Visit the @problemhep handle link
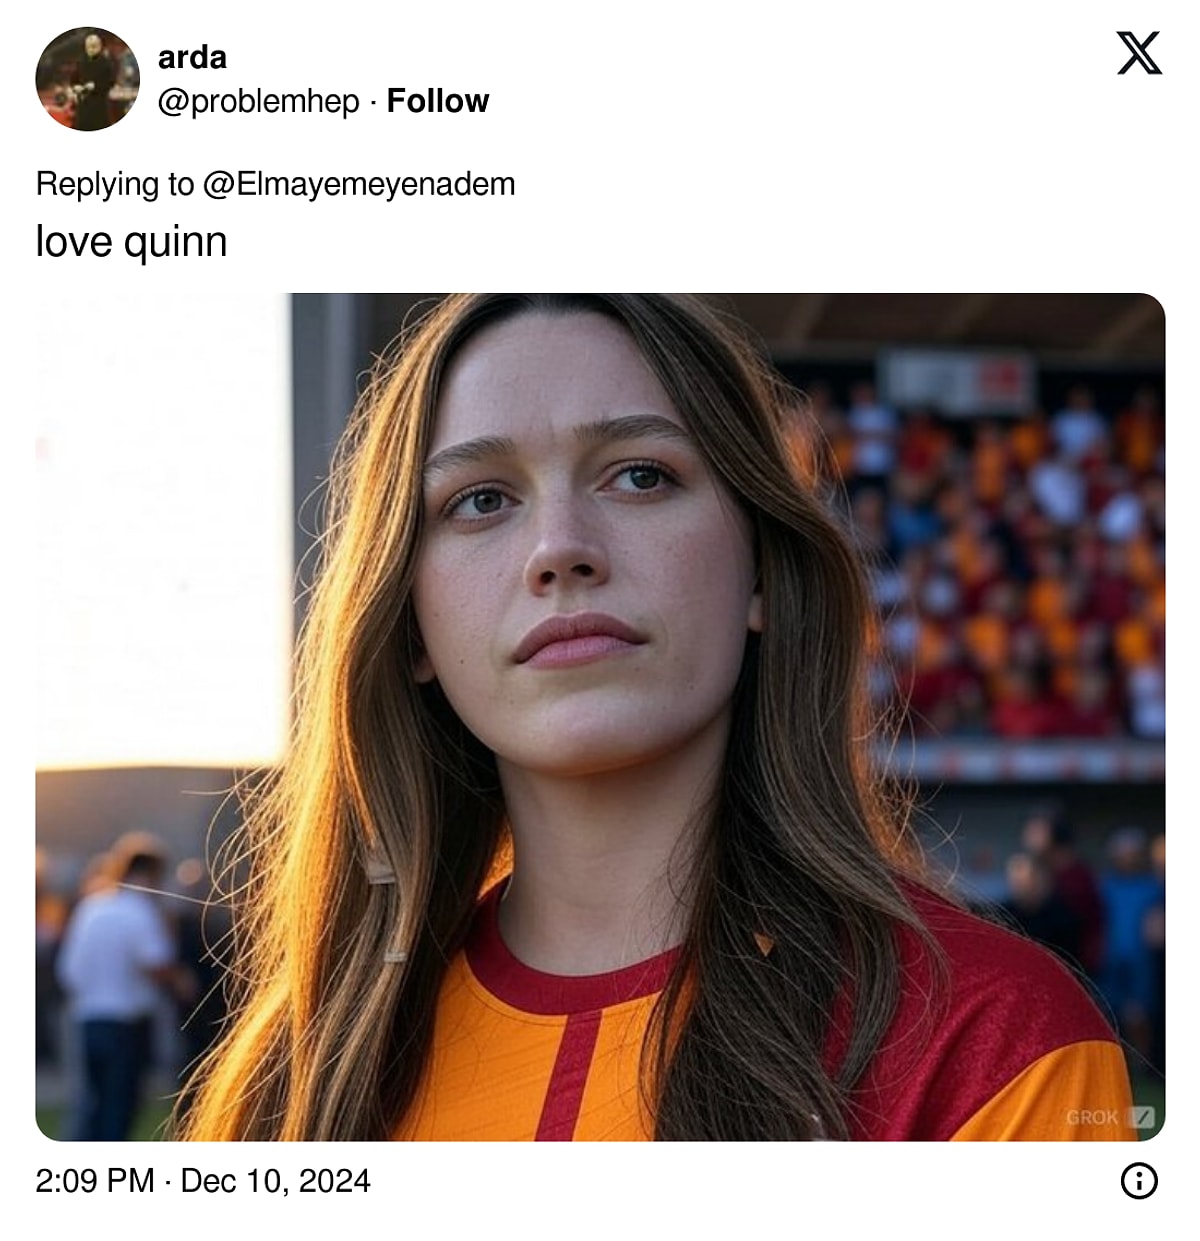Image resolution: width=1200 pixels, height=1241 pixels. tap(259, 101)
